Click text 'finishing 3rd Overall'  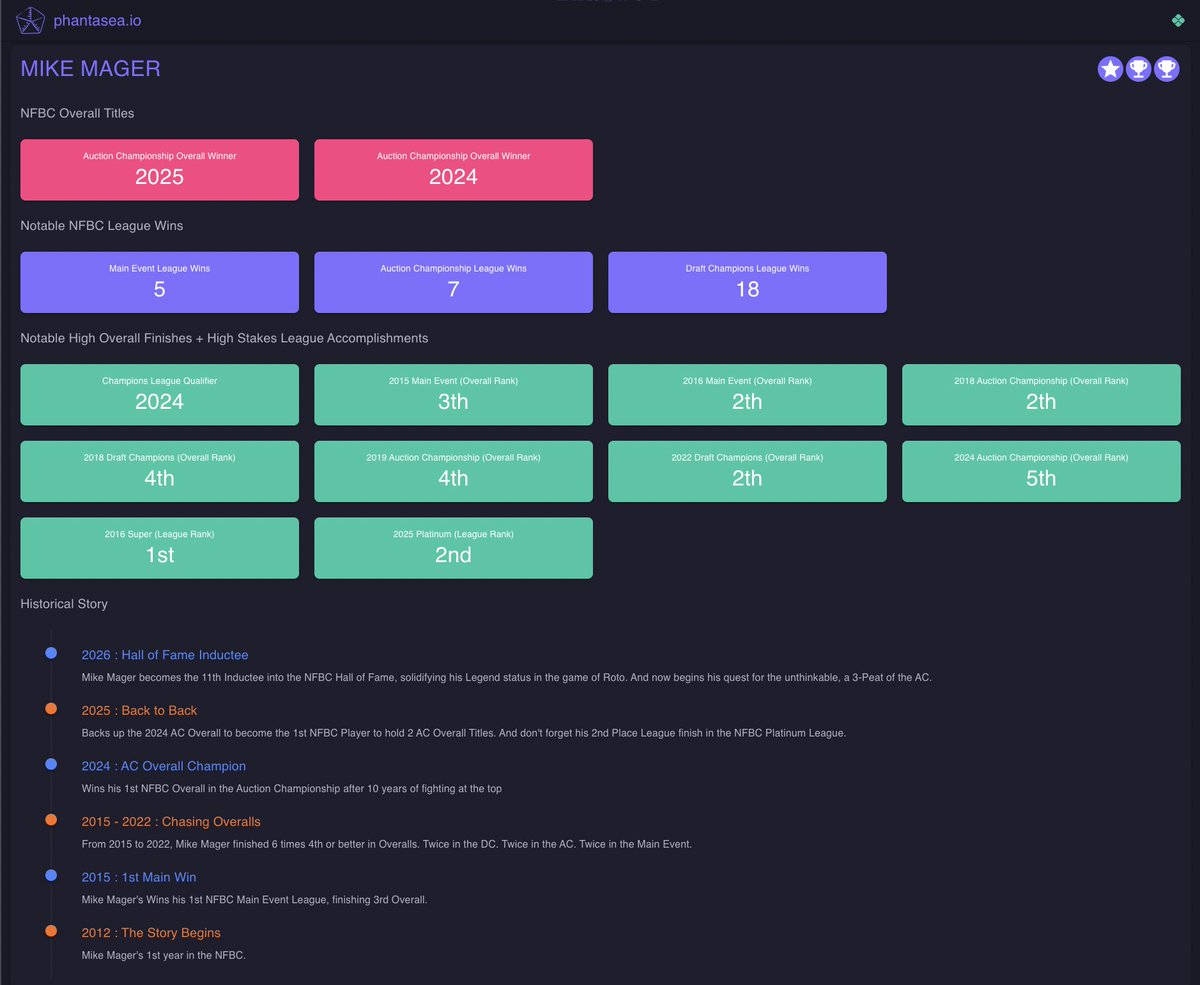tap(378, 900)
